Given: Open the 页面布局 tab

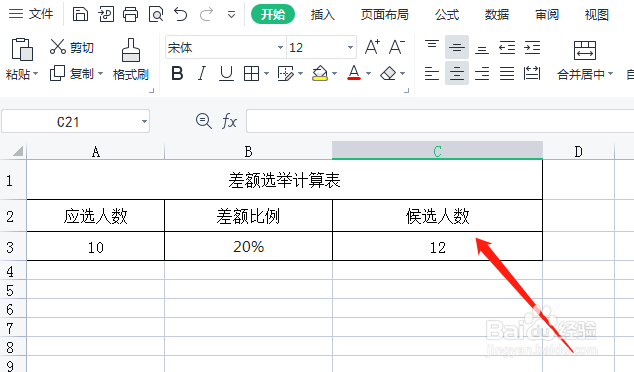Looking at the screenshot, I should (x=385, y=15).
